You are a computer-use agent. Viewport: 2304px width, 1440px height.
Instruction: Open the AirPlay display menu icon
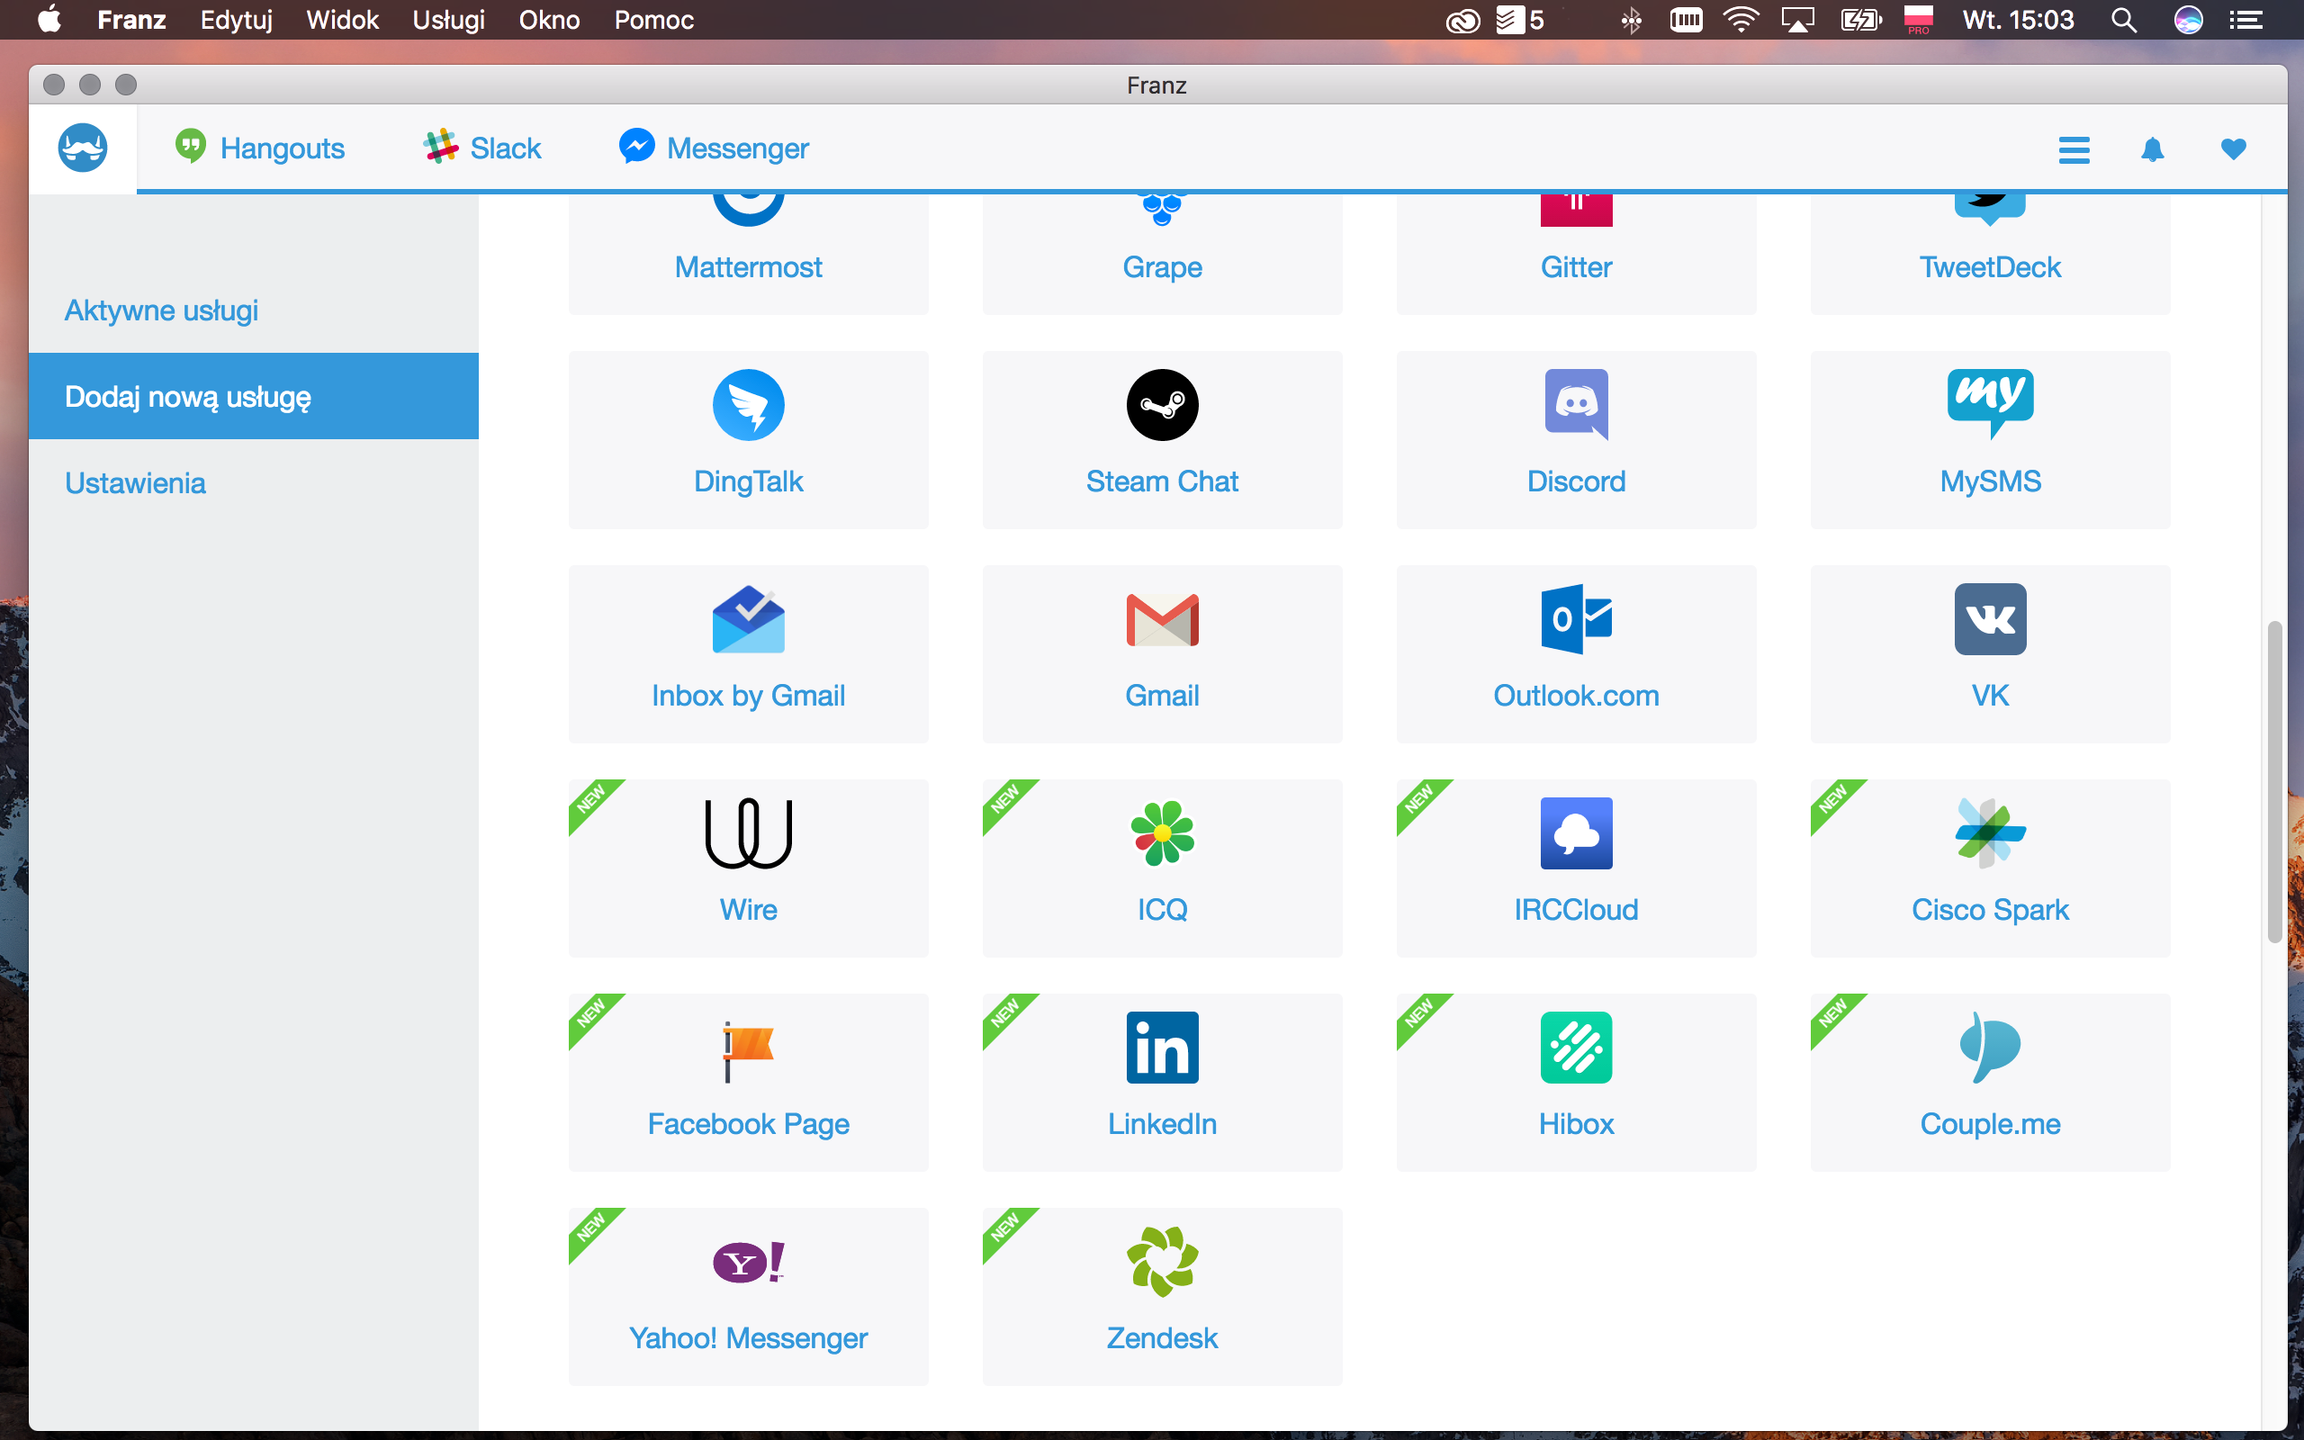tap(1797, 20)
